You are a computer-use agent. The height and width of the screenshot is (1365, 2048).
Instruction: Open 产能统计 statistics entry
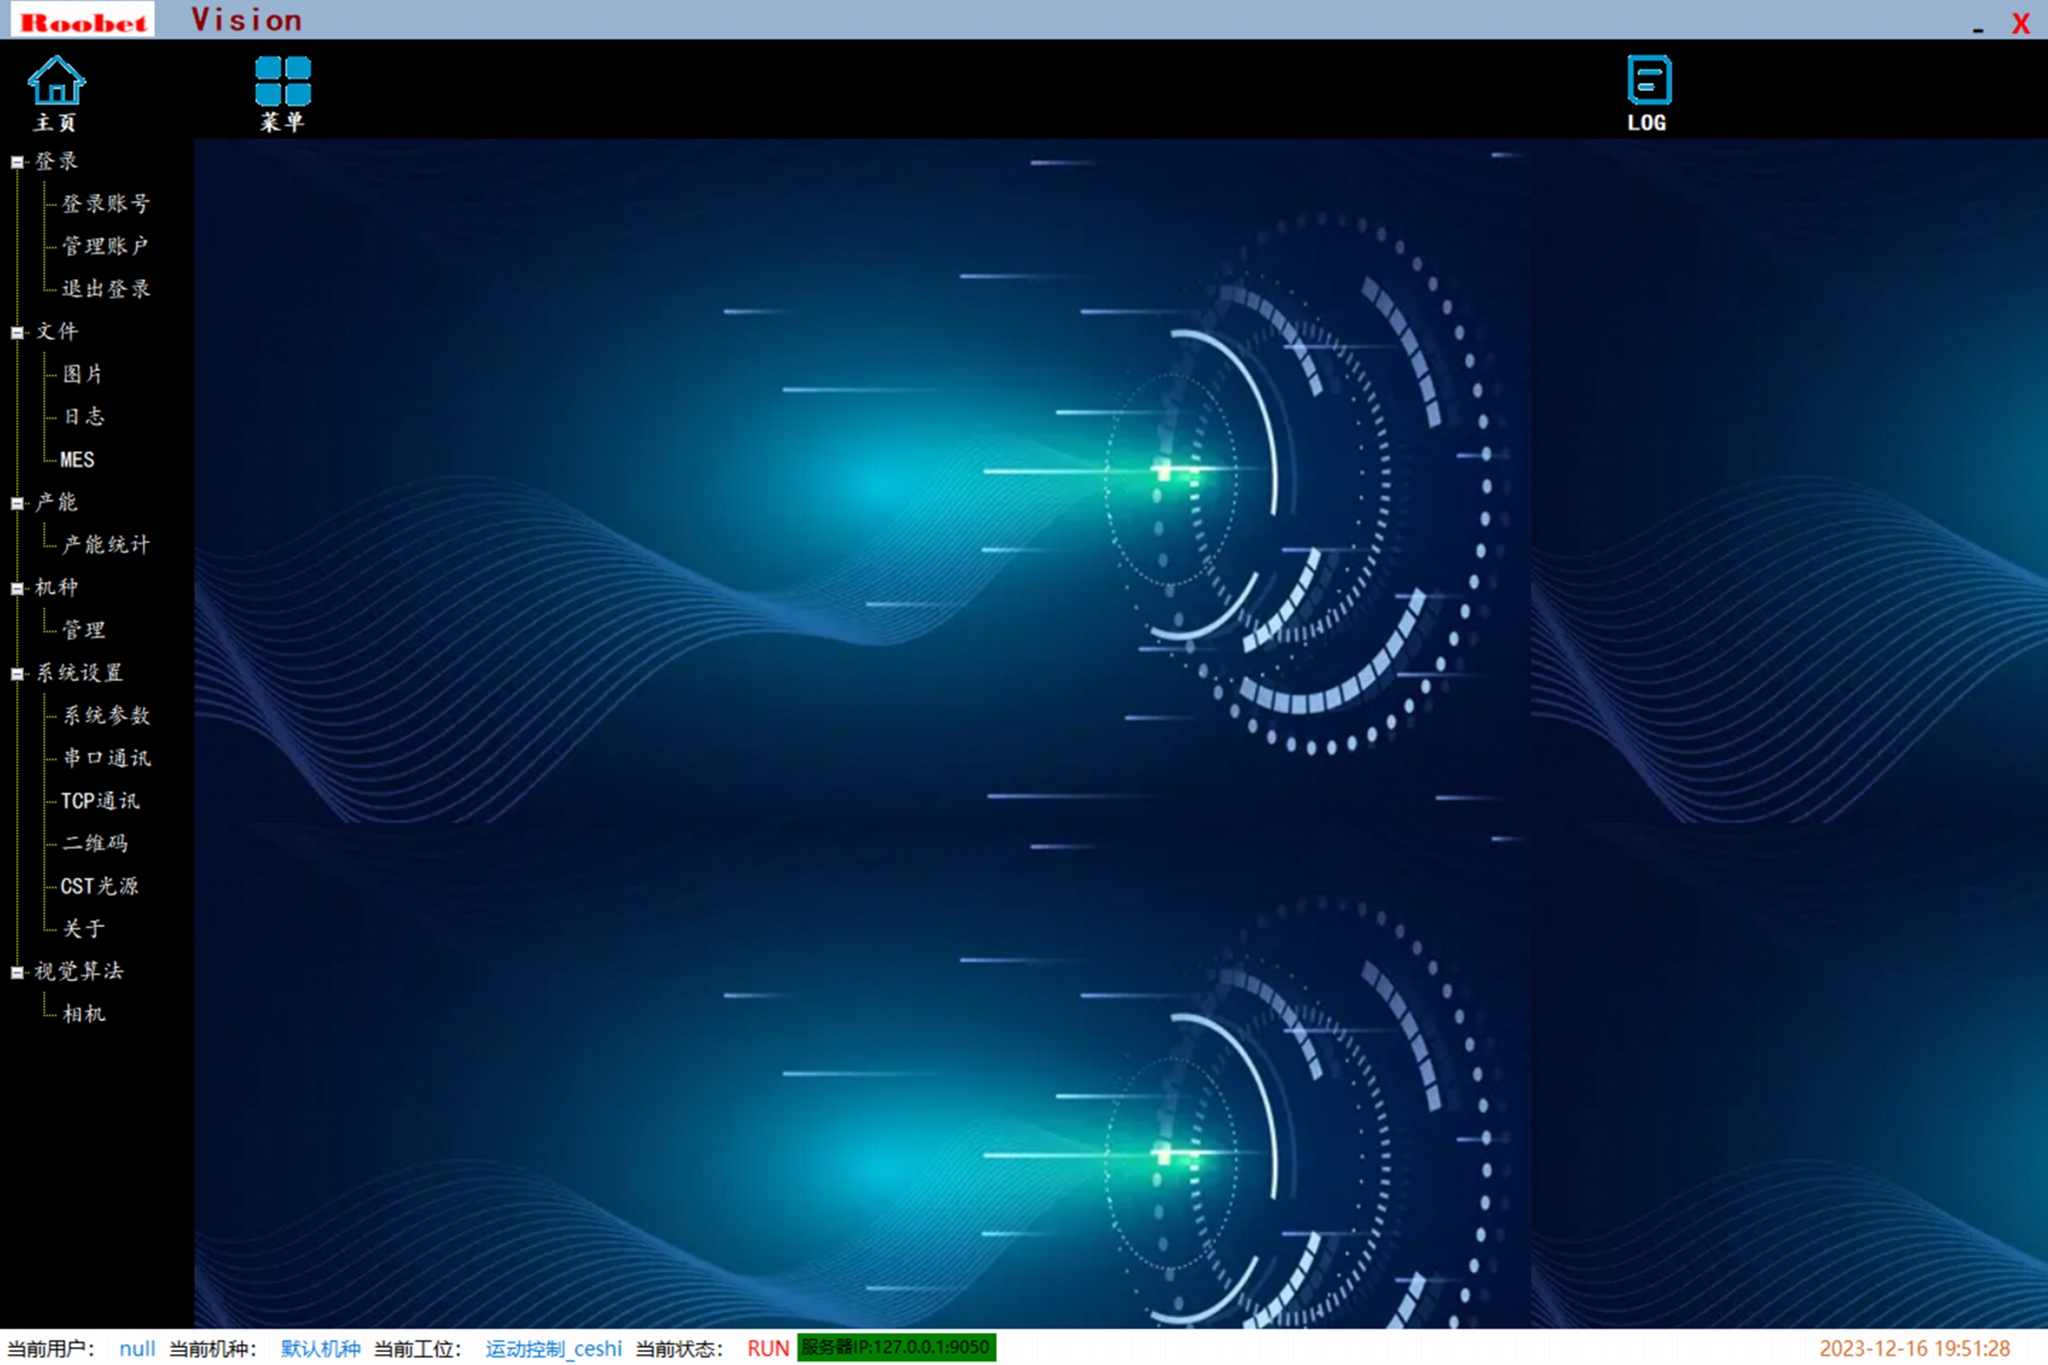point(106,545)
